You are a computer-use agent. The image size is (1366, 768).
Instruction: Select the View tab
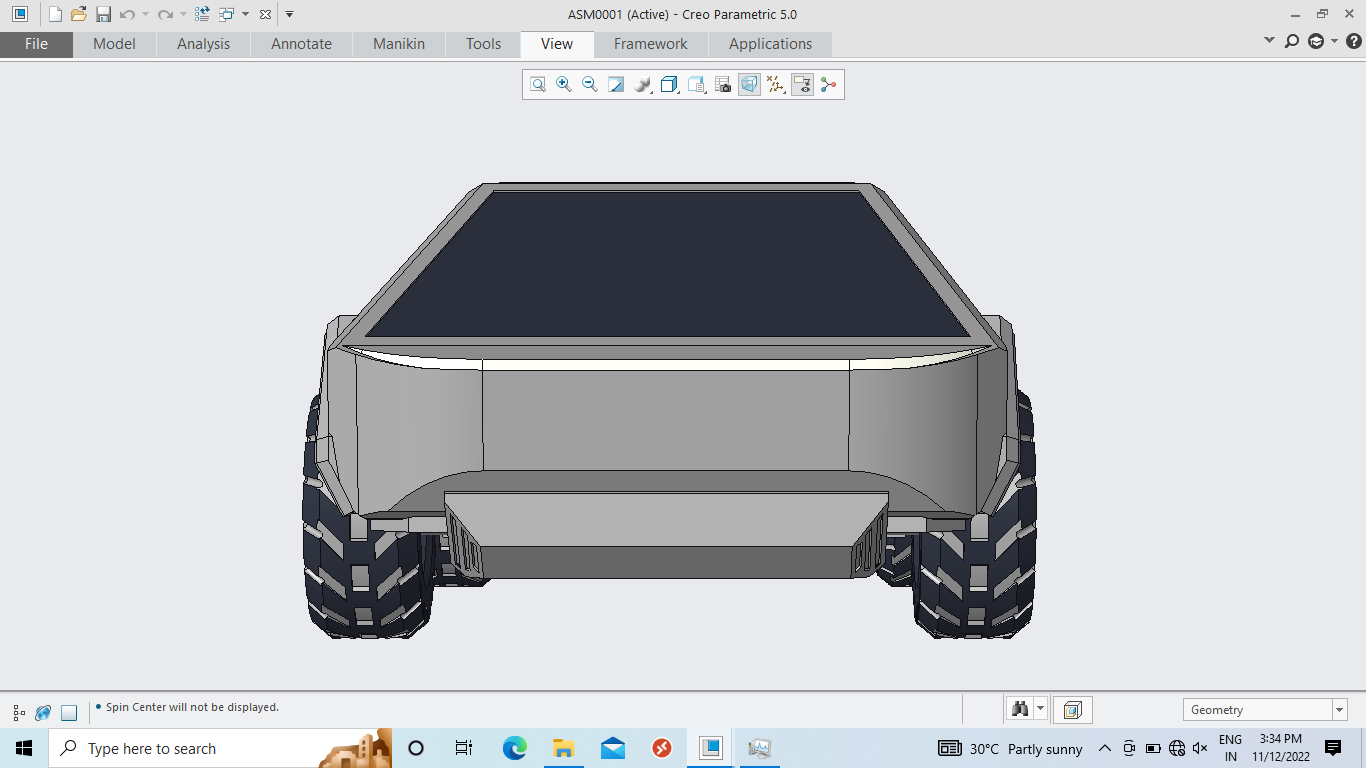point(557,44)
